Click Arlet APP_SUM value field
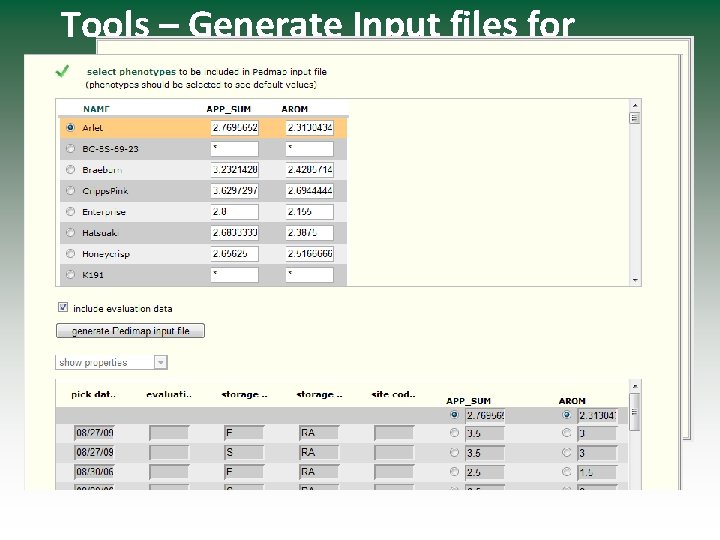Image resolution: width=720 pixels, height=540 pixels. point(235,128)
